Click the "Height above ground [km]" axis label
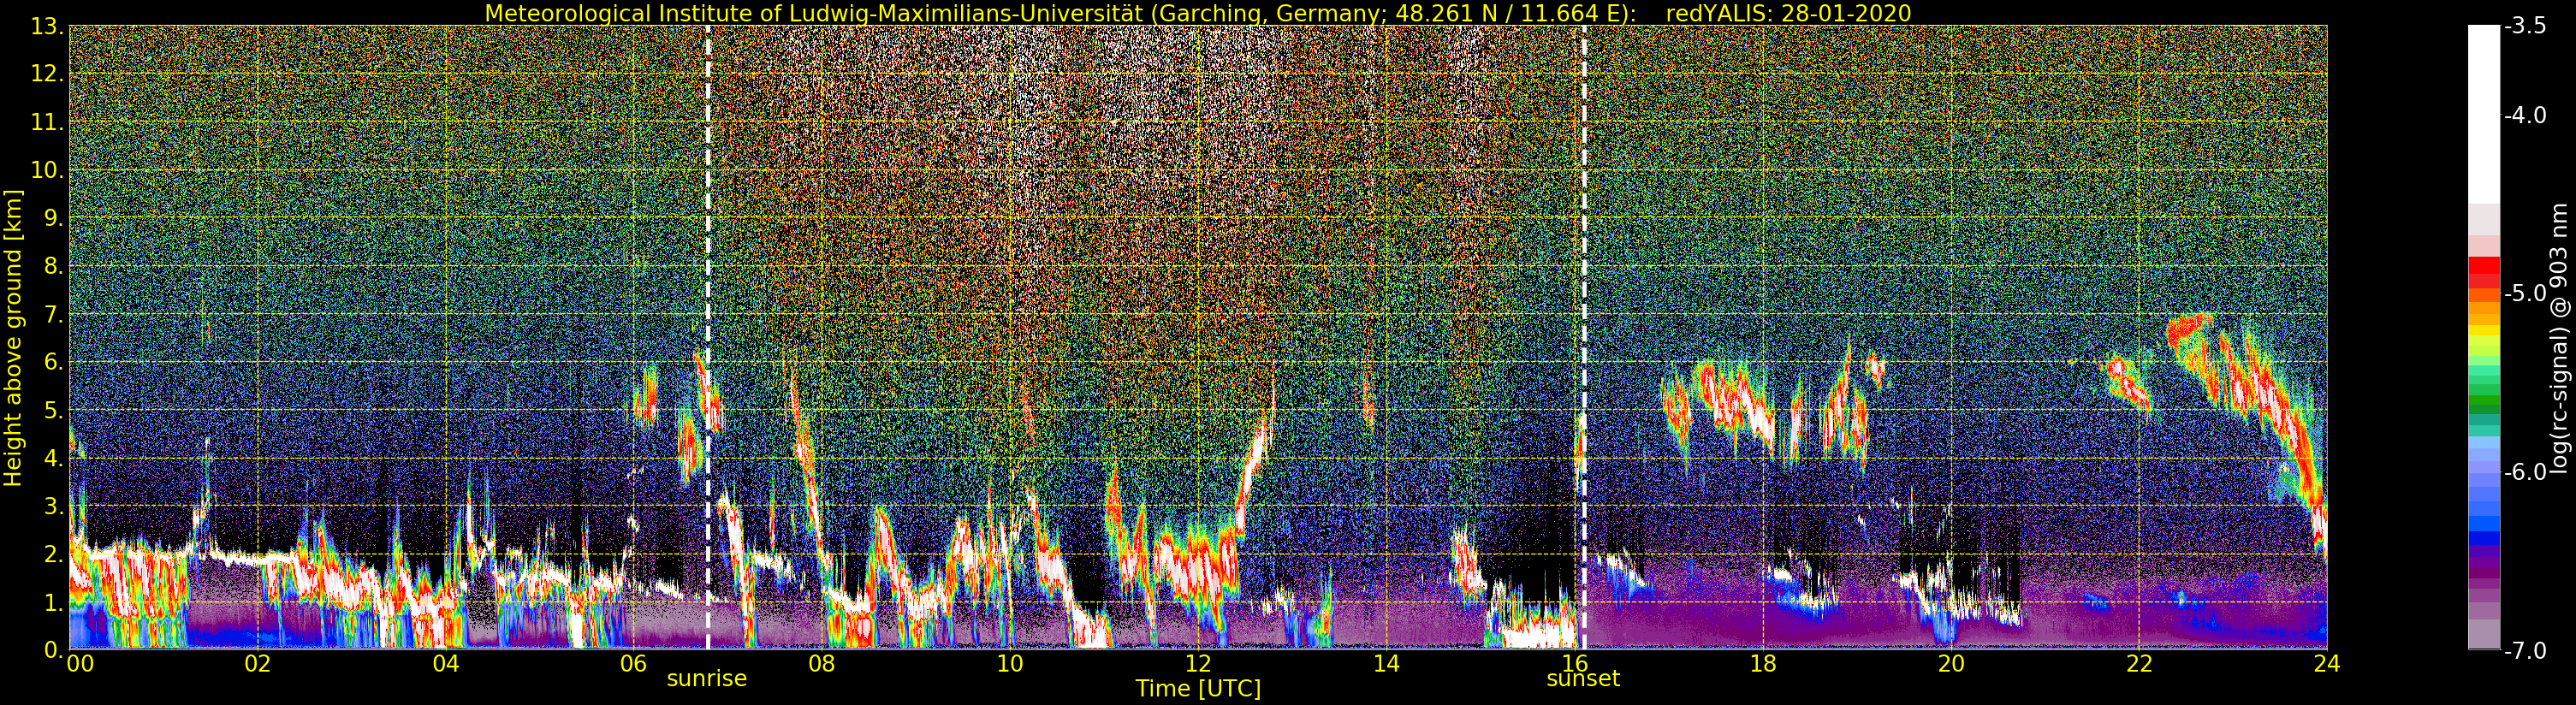The width and height of the screenshot is (2576, 705). (x=13, y=338)
